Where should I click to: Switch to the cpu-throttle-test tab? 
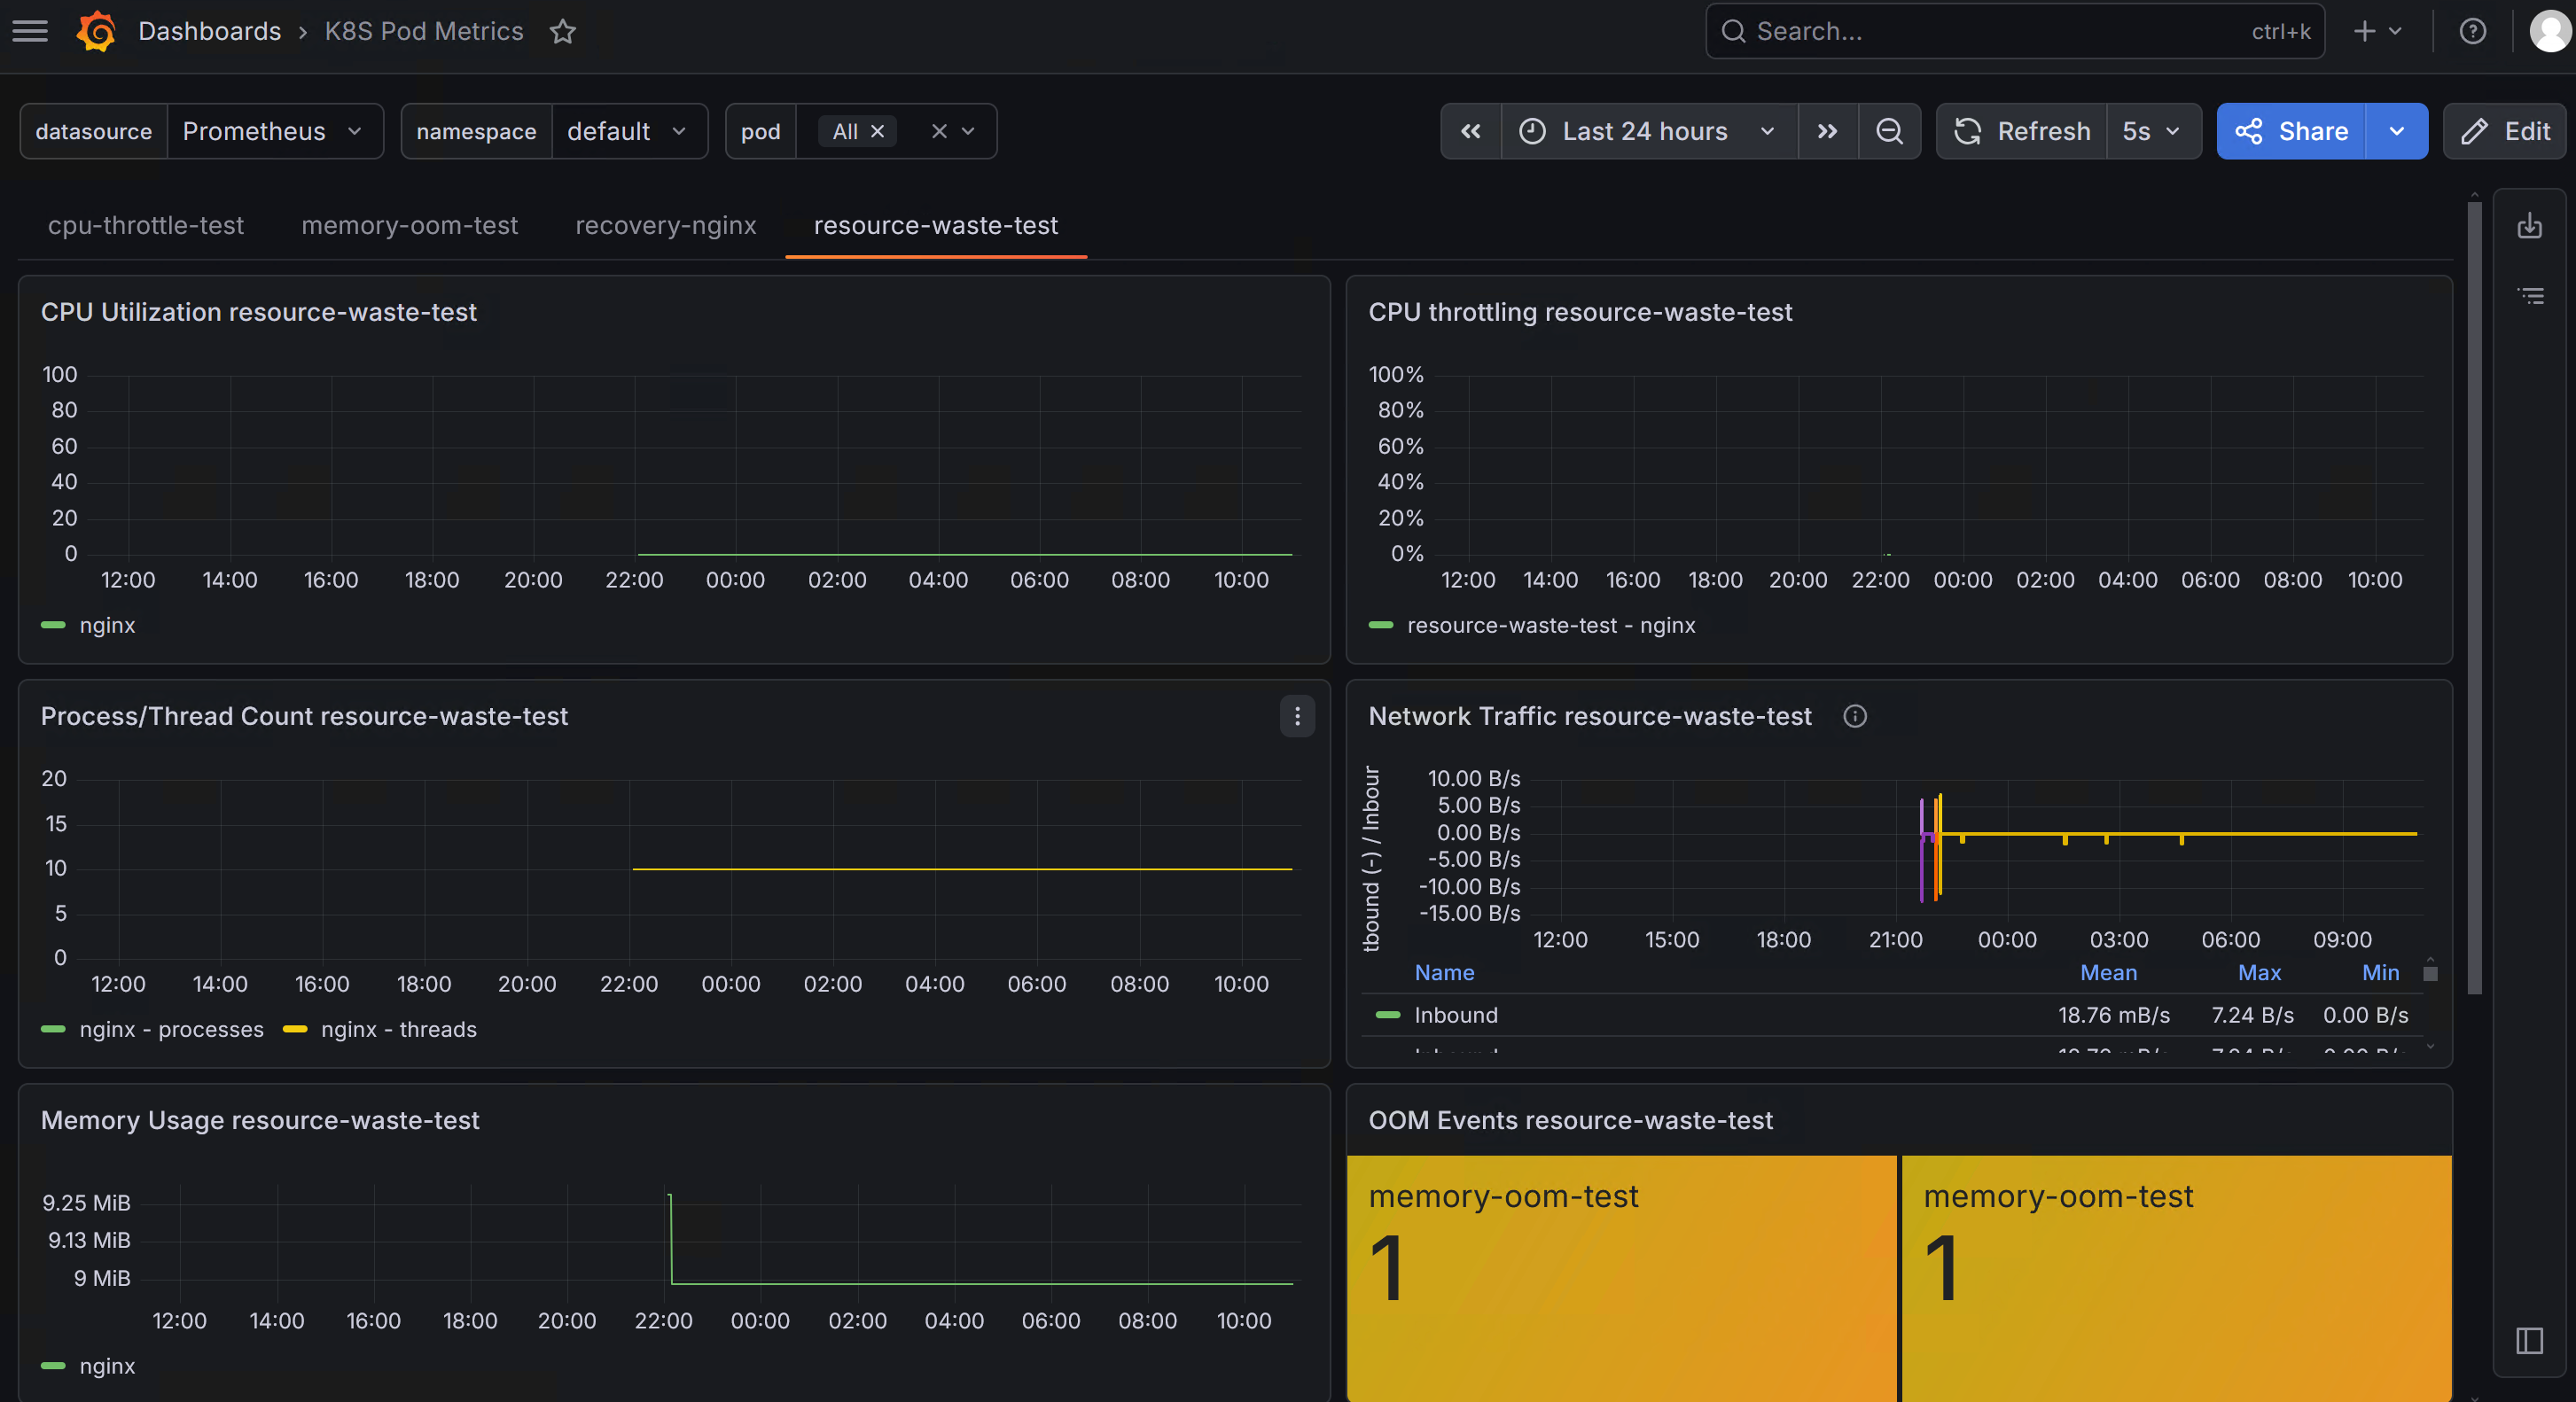(x=146, y=225)
